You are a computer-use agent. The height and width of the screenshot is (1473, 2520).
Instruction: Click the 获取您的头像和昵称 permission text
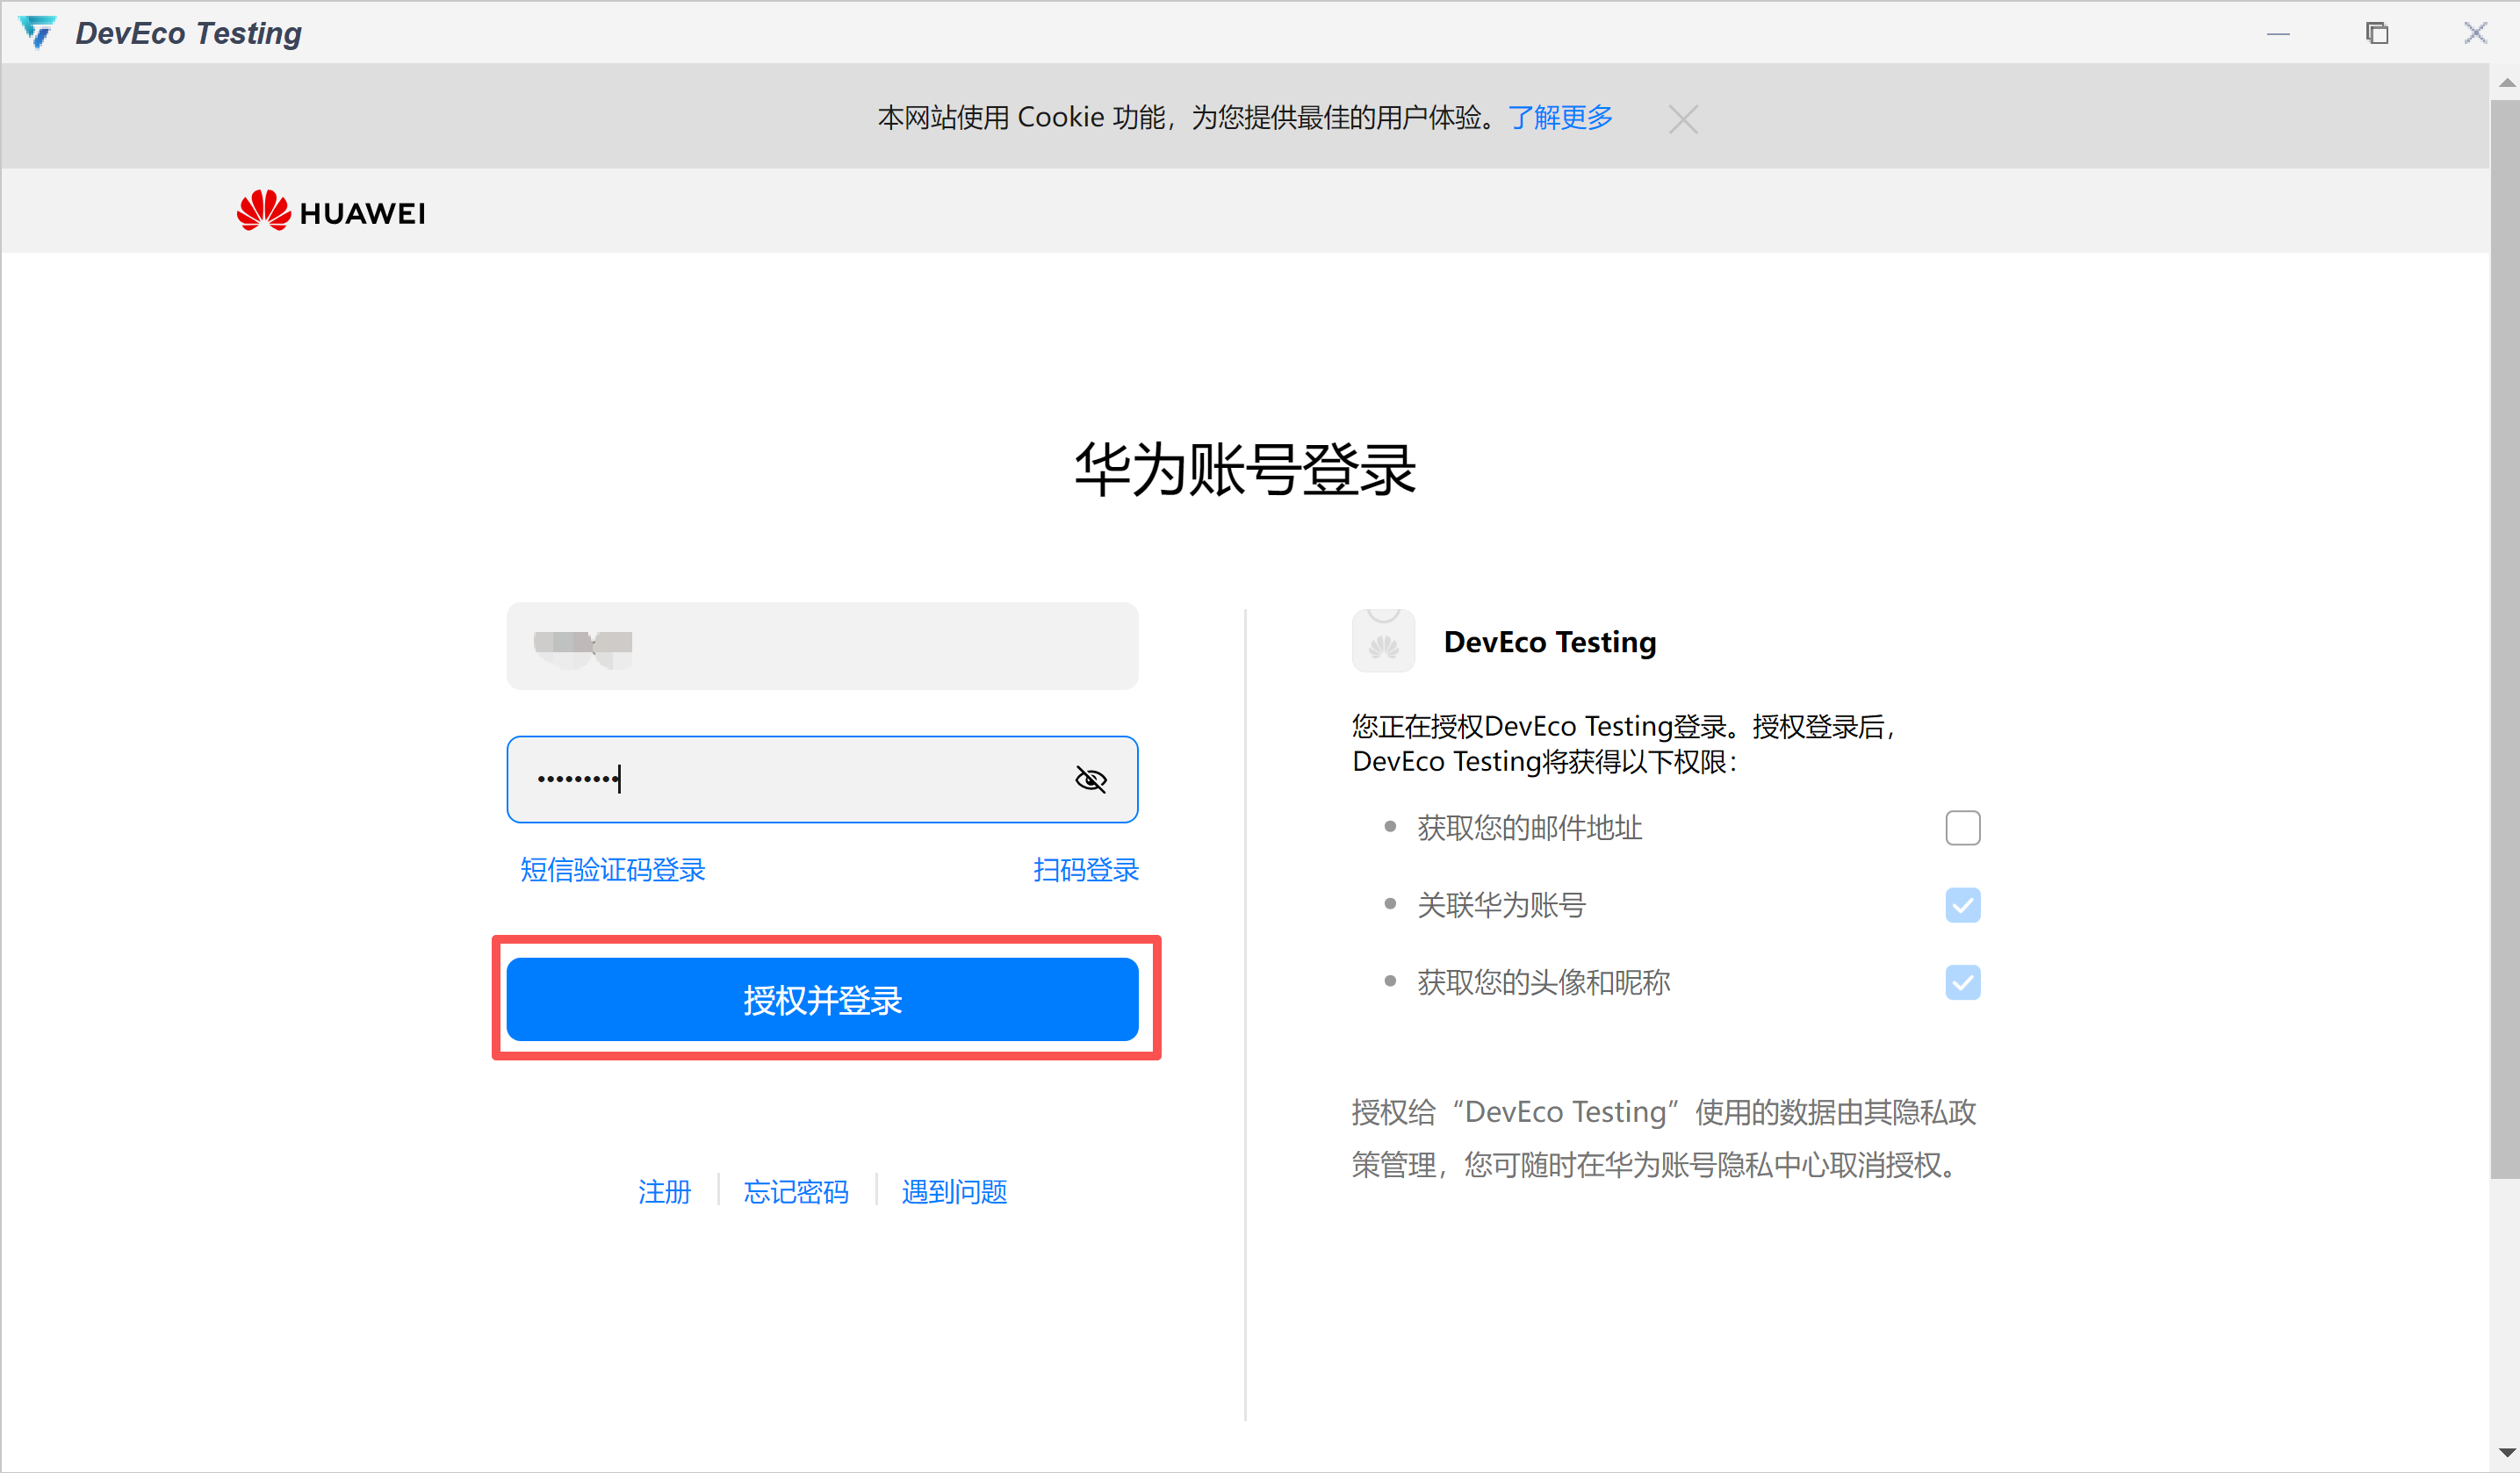click(1543, 981)
